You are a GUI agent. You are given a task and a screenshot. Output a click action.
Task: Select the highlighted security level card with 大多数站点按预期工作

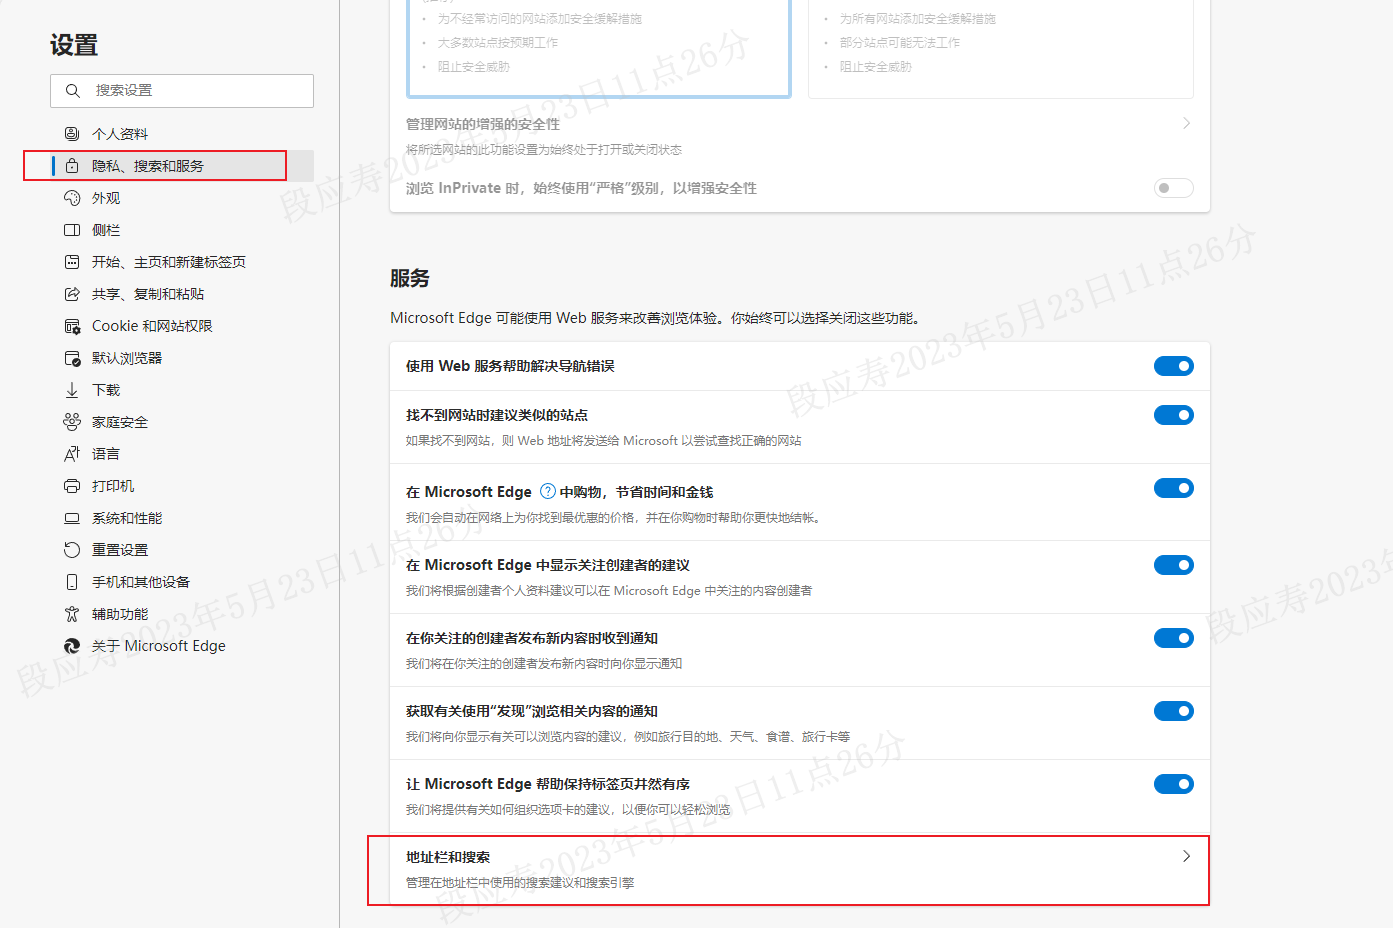pyautogui.click(x=599, y=48)
